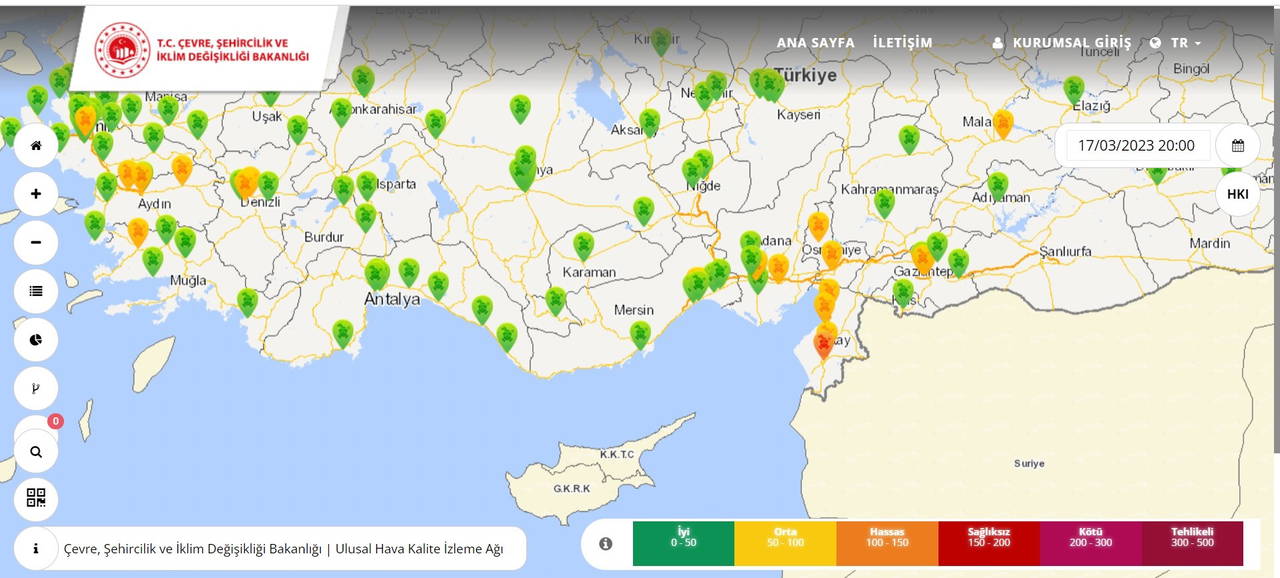Select the green İyi 0-50 legend swatch
The width and height of the screenshot is (1280, 578).
click(683, 544)
